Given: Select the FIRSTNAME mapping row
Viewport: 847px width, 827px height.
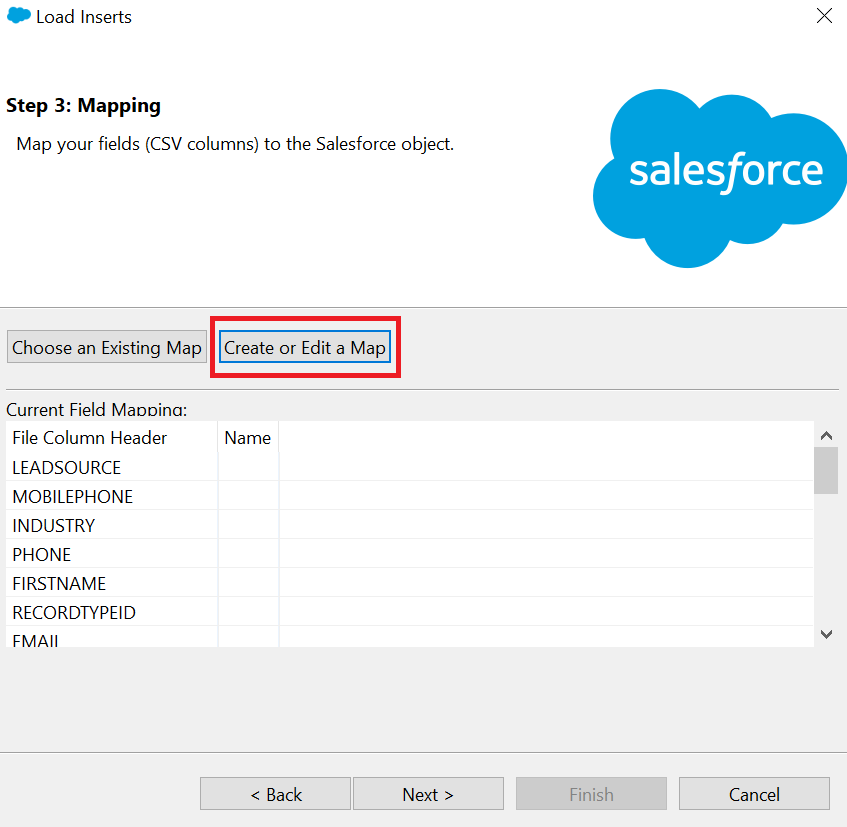Looking at the screenshot, I should (409, 583).
